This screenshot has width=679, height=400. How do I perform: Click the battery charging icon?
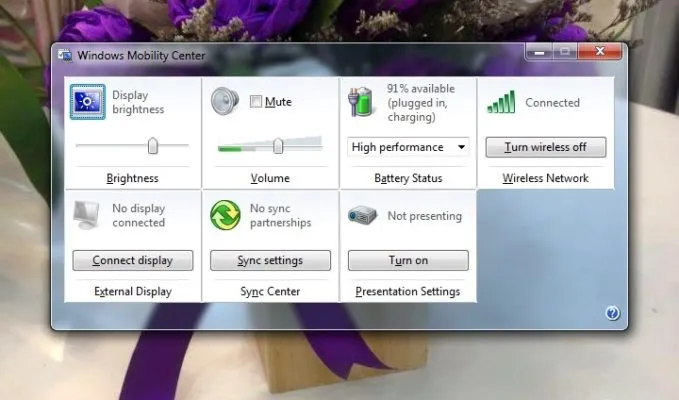[x=360, y=102]
